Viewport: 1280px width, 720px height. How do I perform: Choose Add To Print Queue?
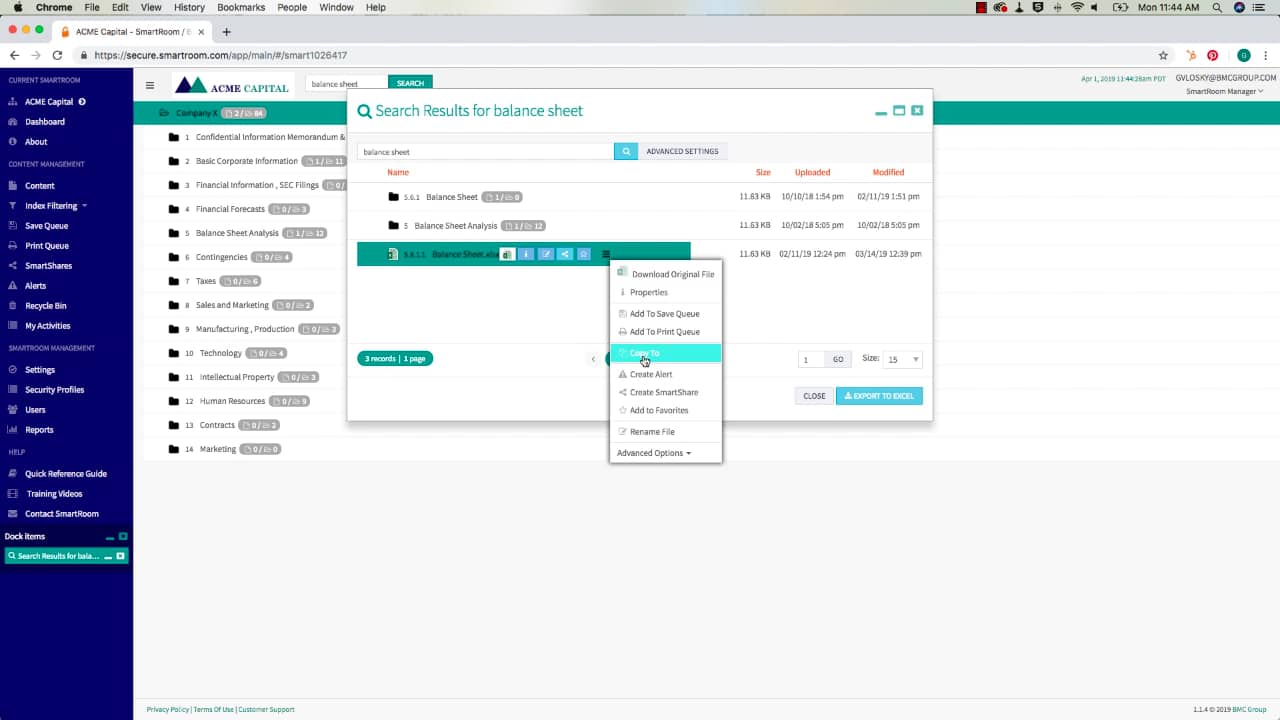666,332
